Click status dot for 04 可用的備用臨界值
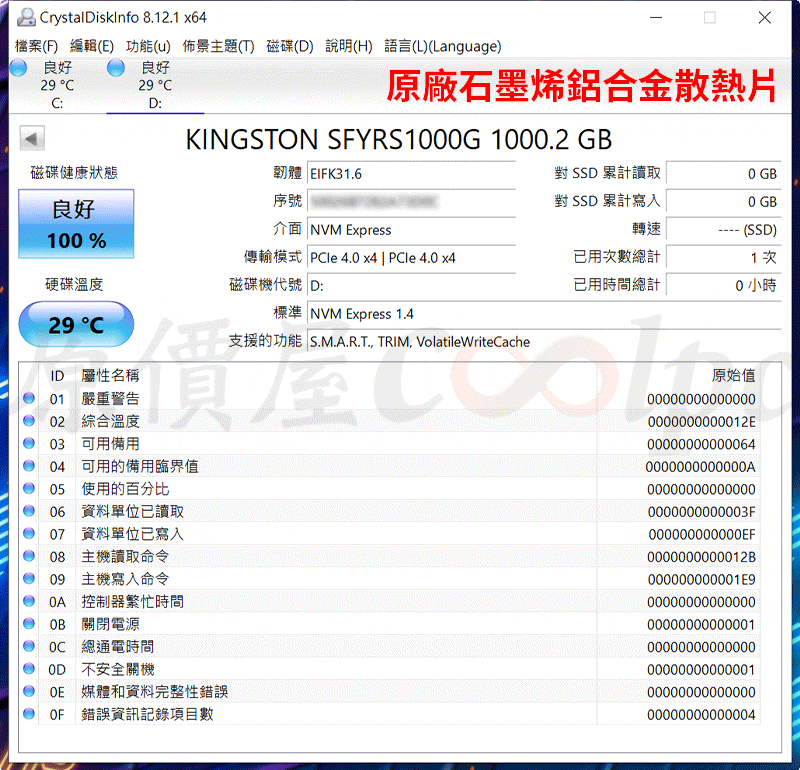 [x=29, y=465]
